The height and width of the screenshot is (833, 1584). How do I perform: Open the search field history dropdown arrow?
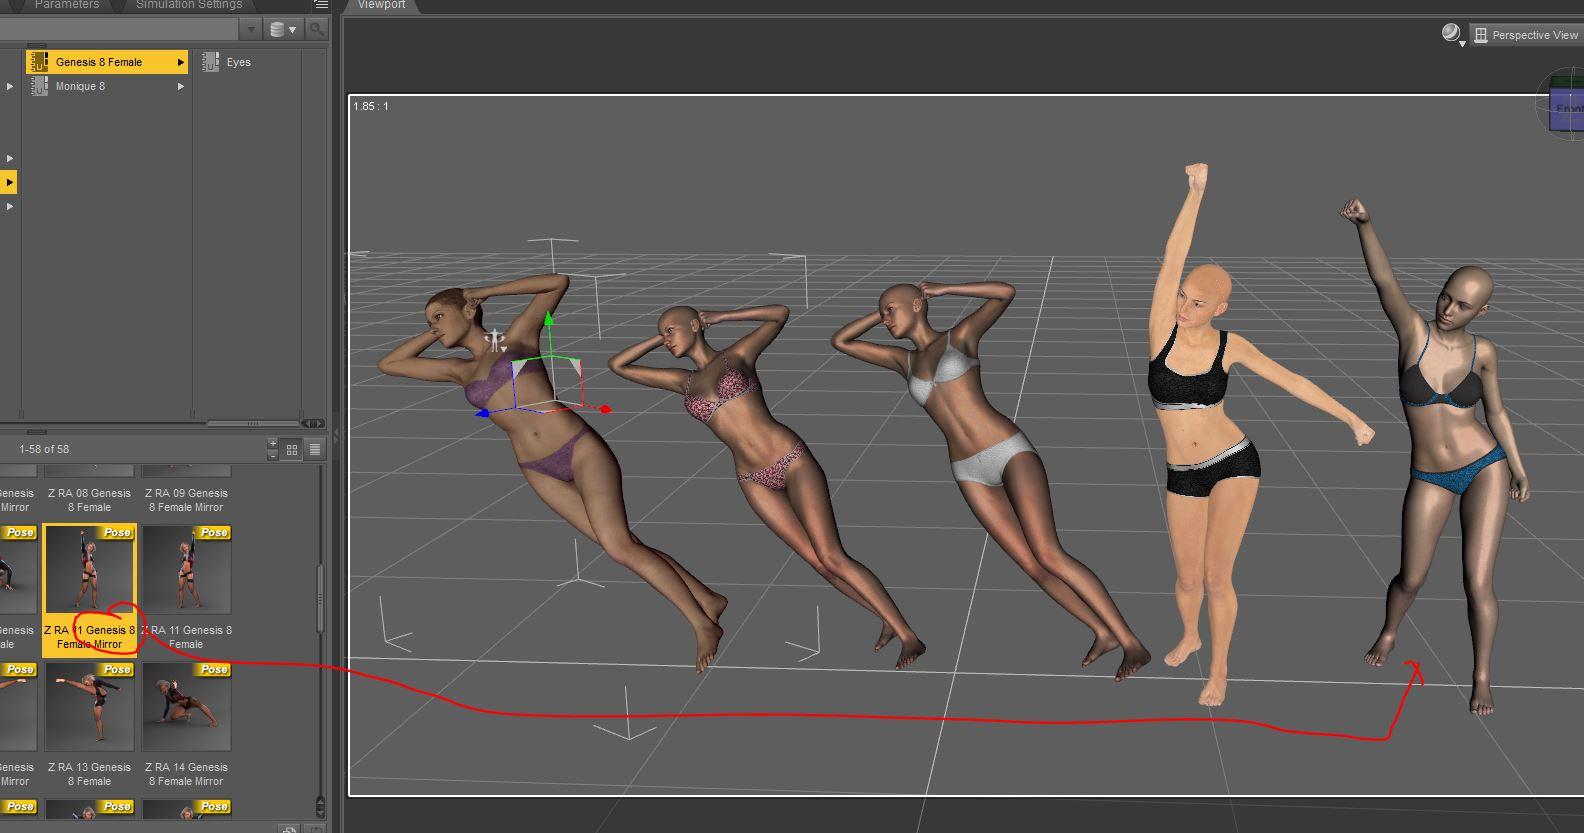pos(251,29)
